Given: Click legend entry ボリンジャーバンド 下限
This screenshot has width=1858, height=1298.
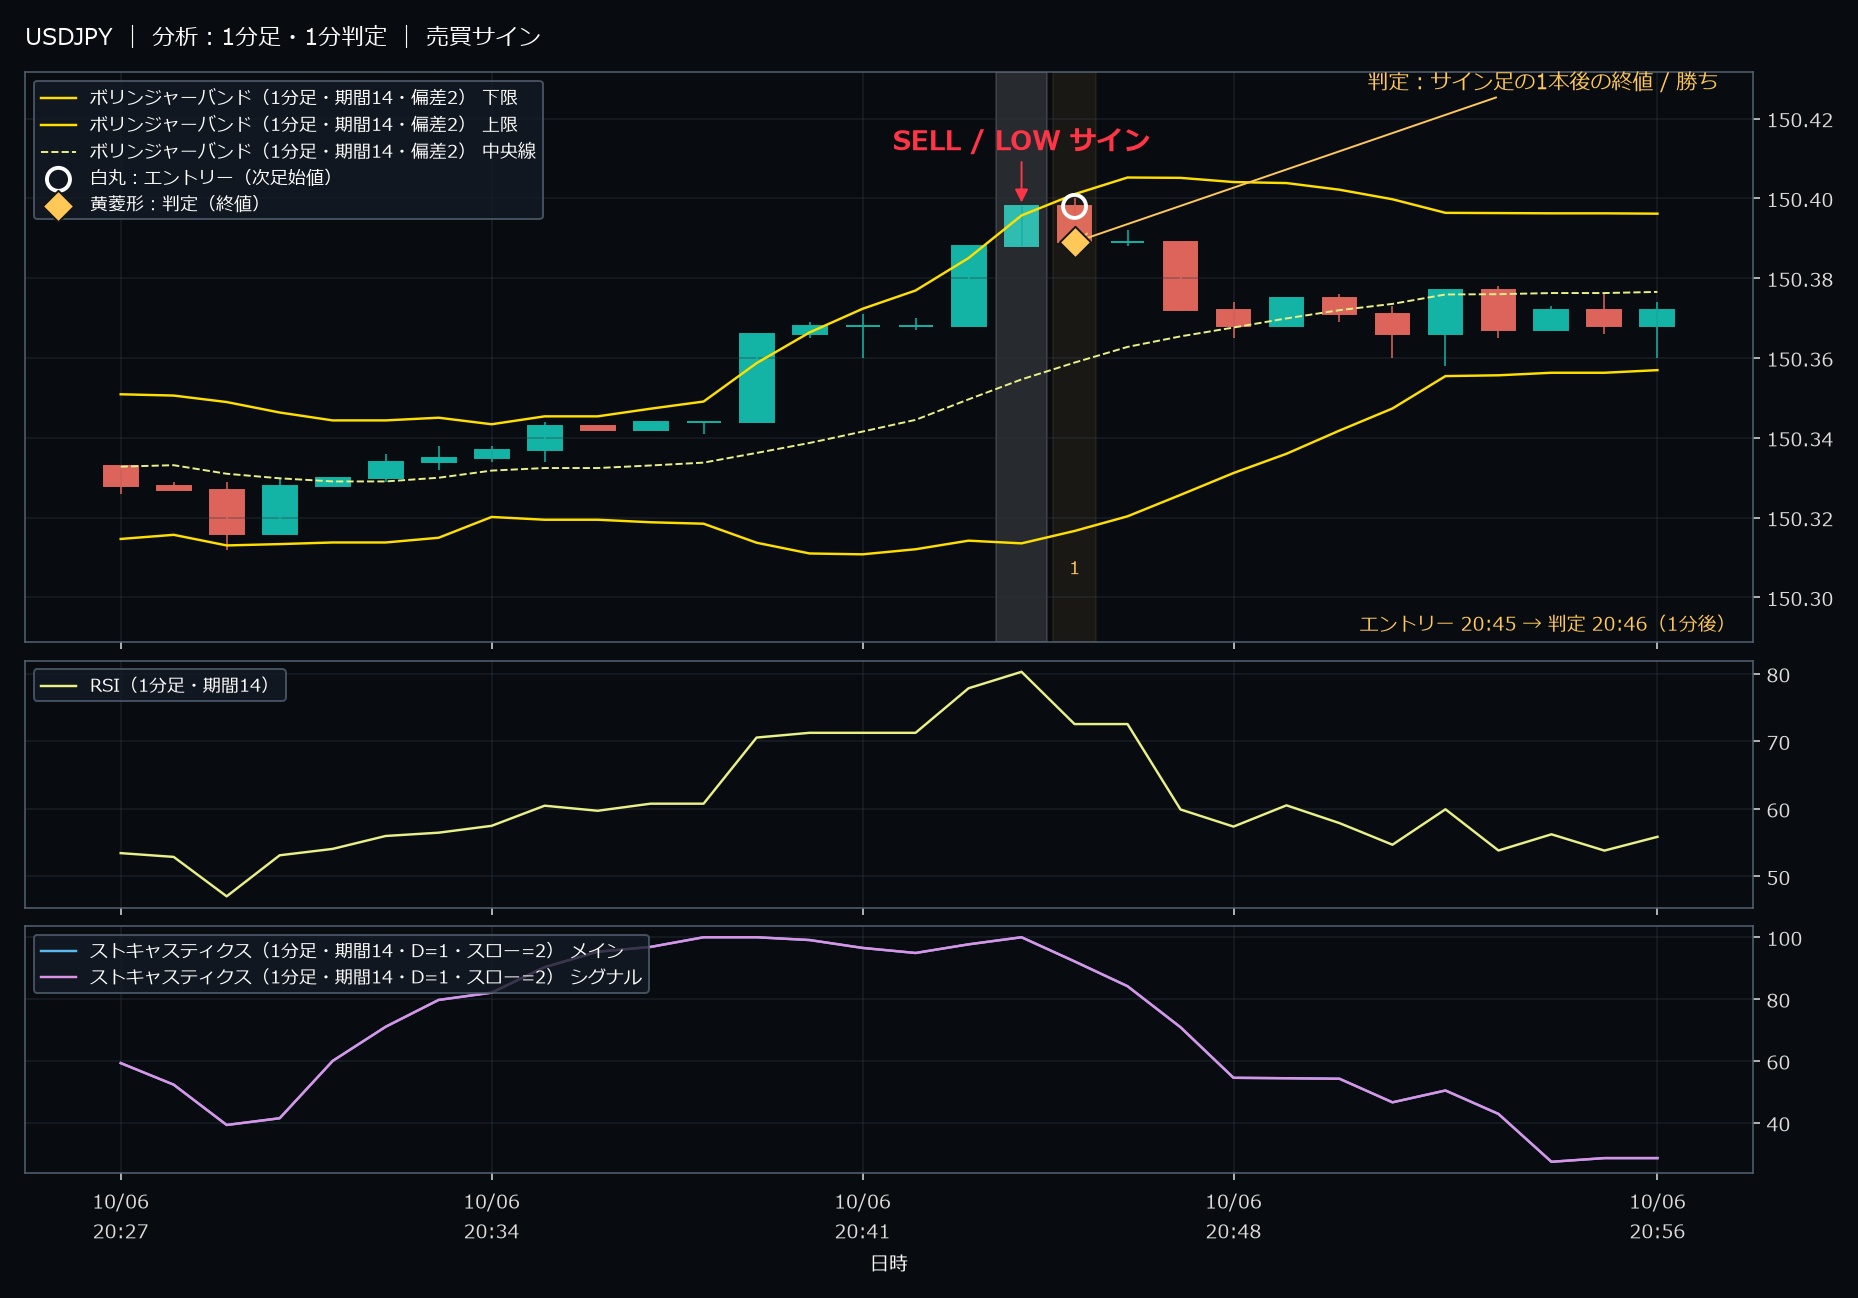Looking at the screenshot, I should point(278,98).
